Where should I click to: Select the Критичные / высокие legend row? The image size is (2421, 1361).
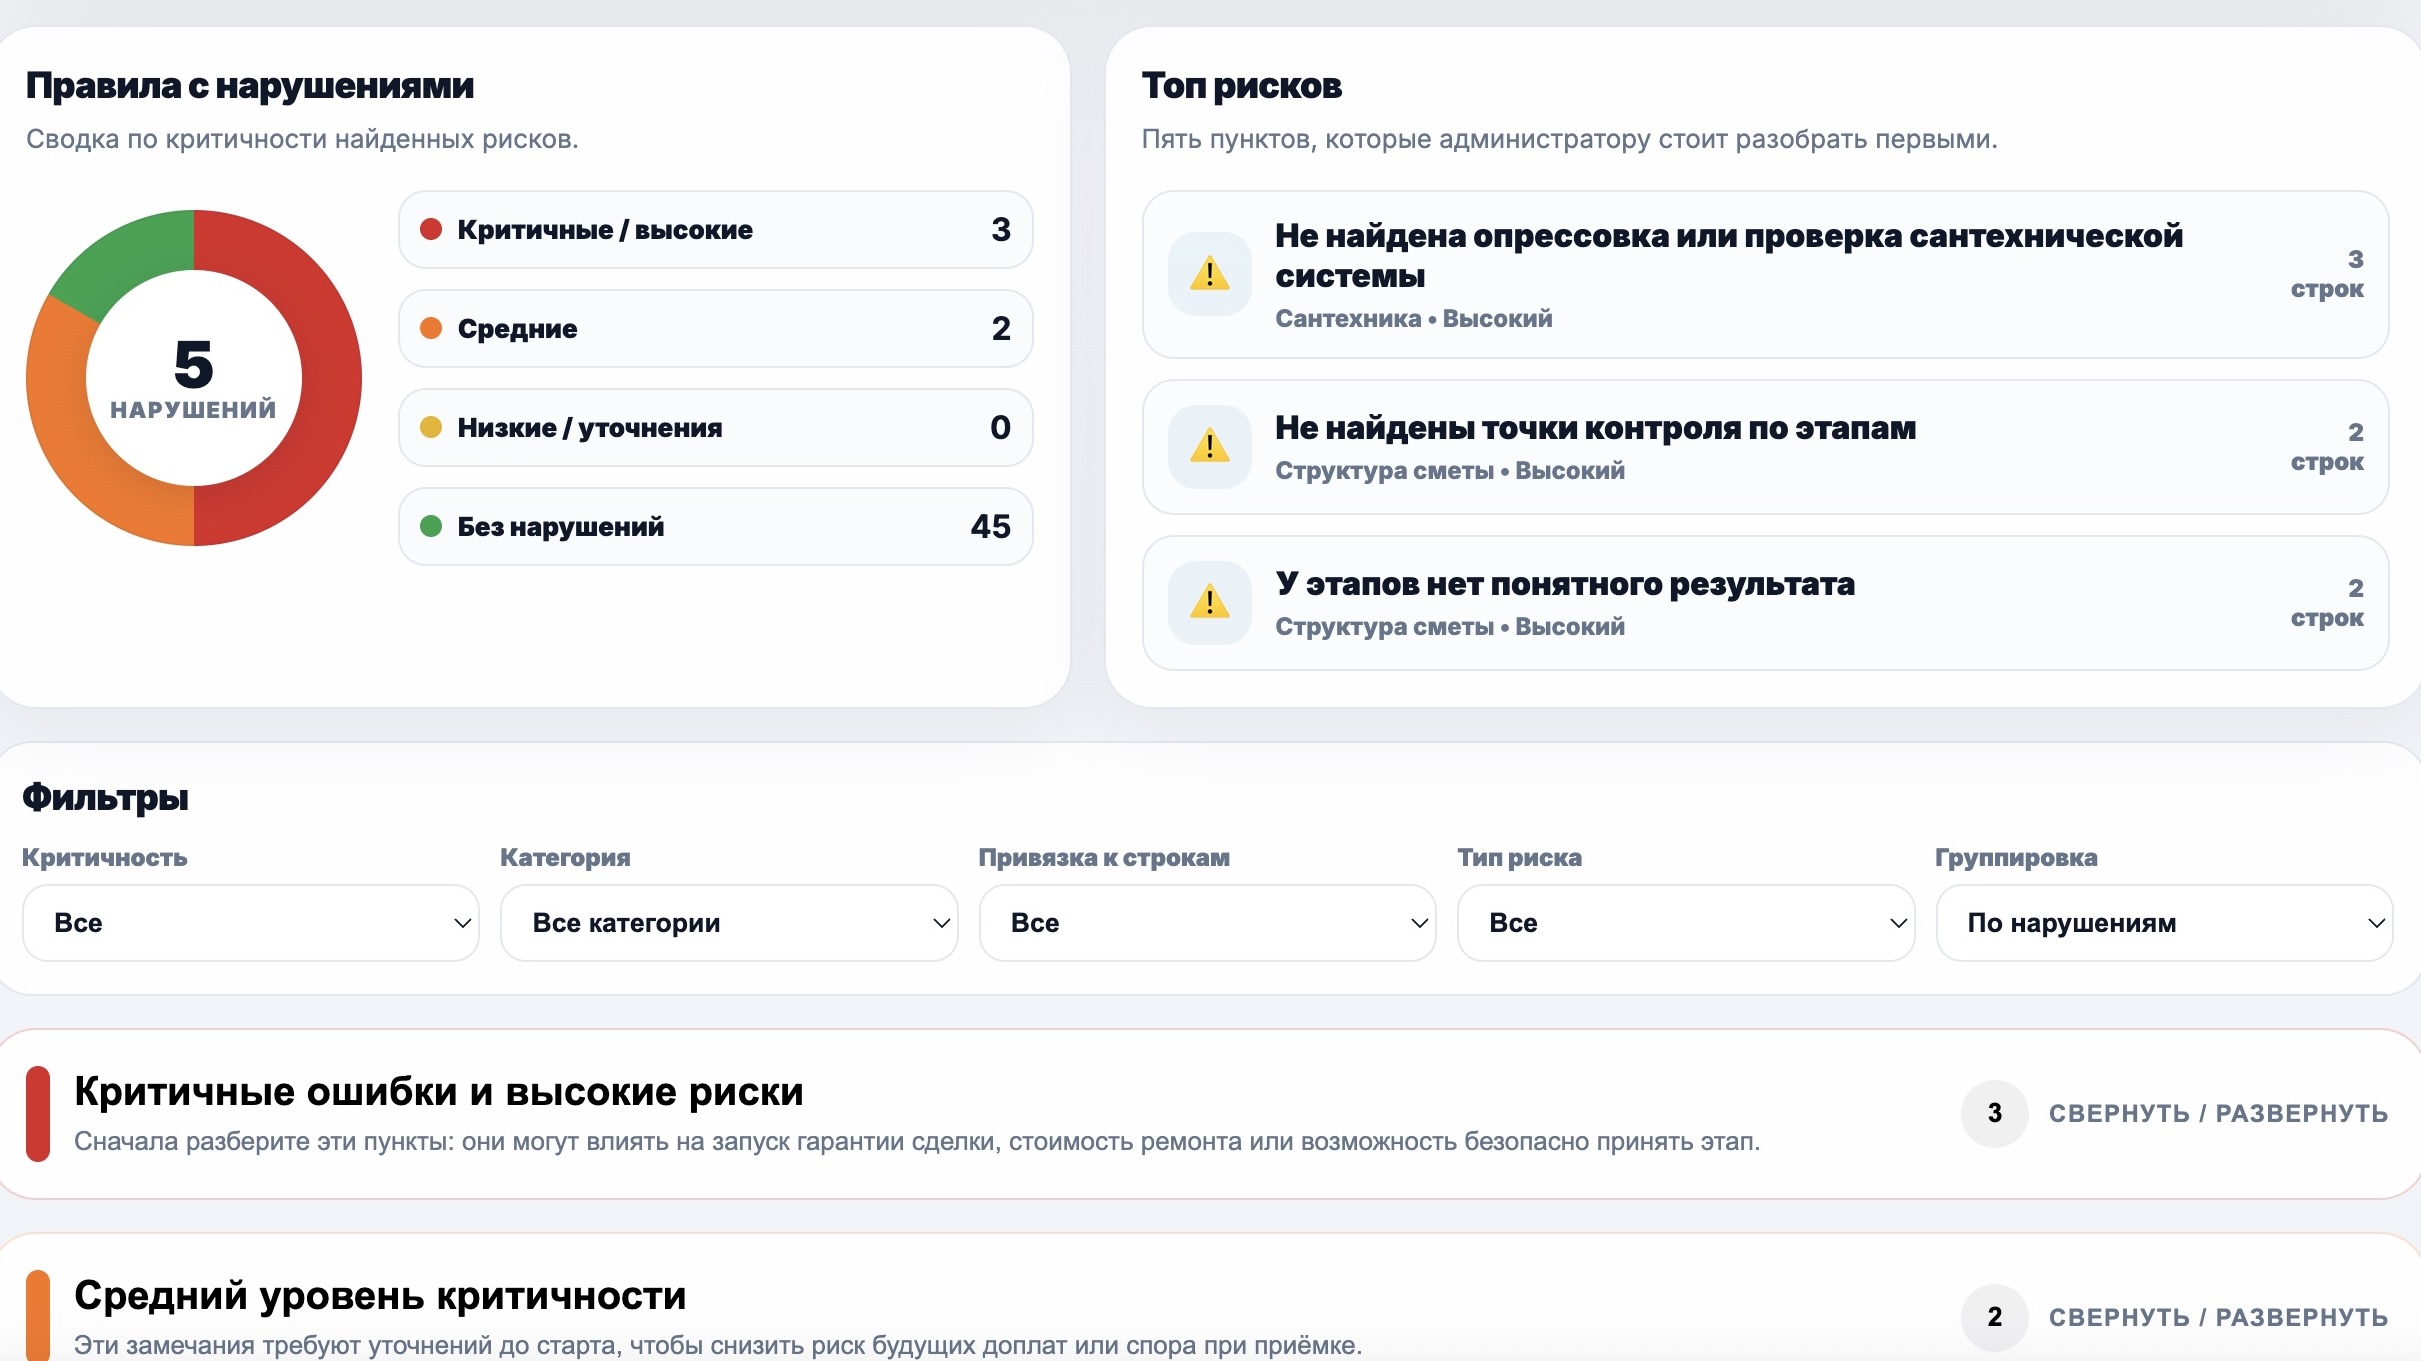(x=716, y=229)
